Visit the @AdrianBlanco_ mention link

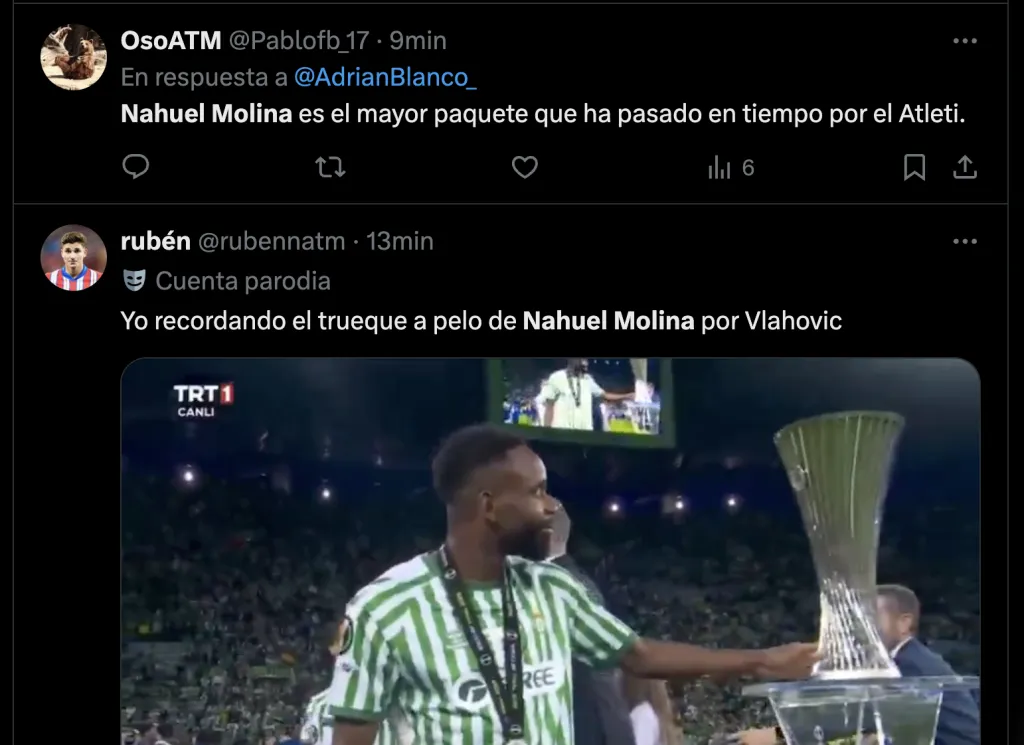pos(385,77)
